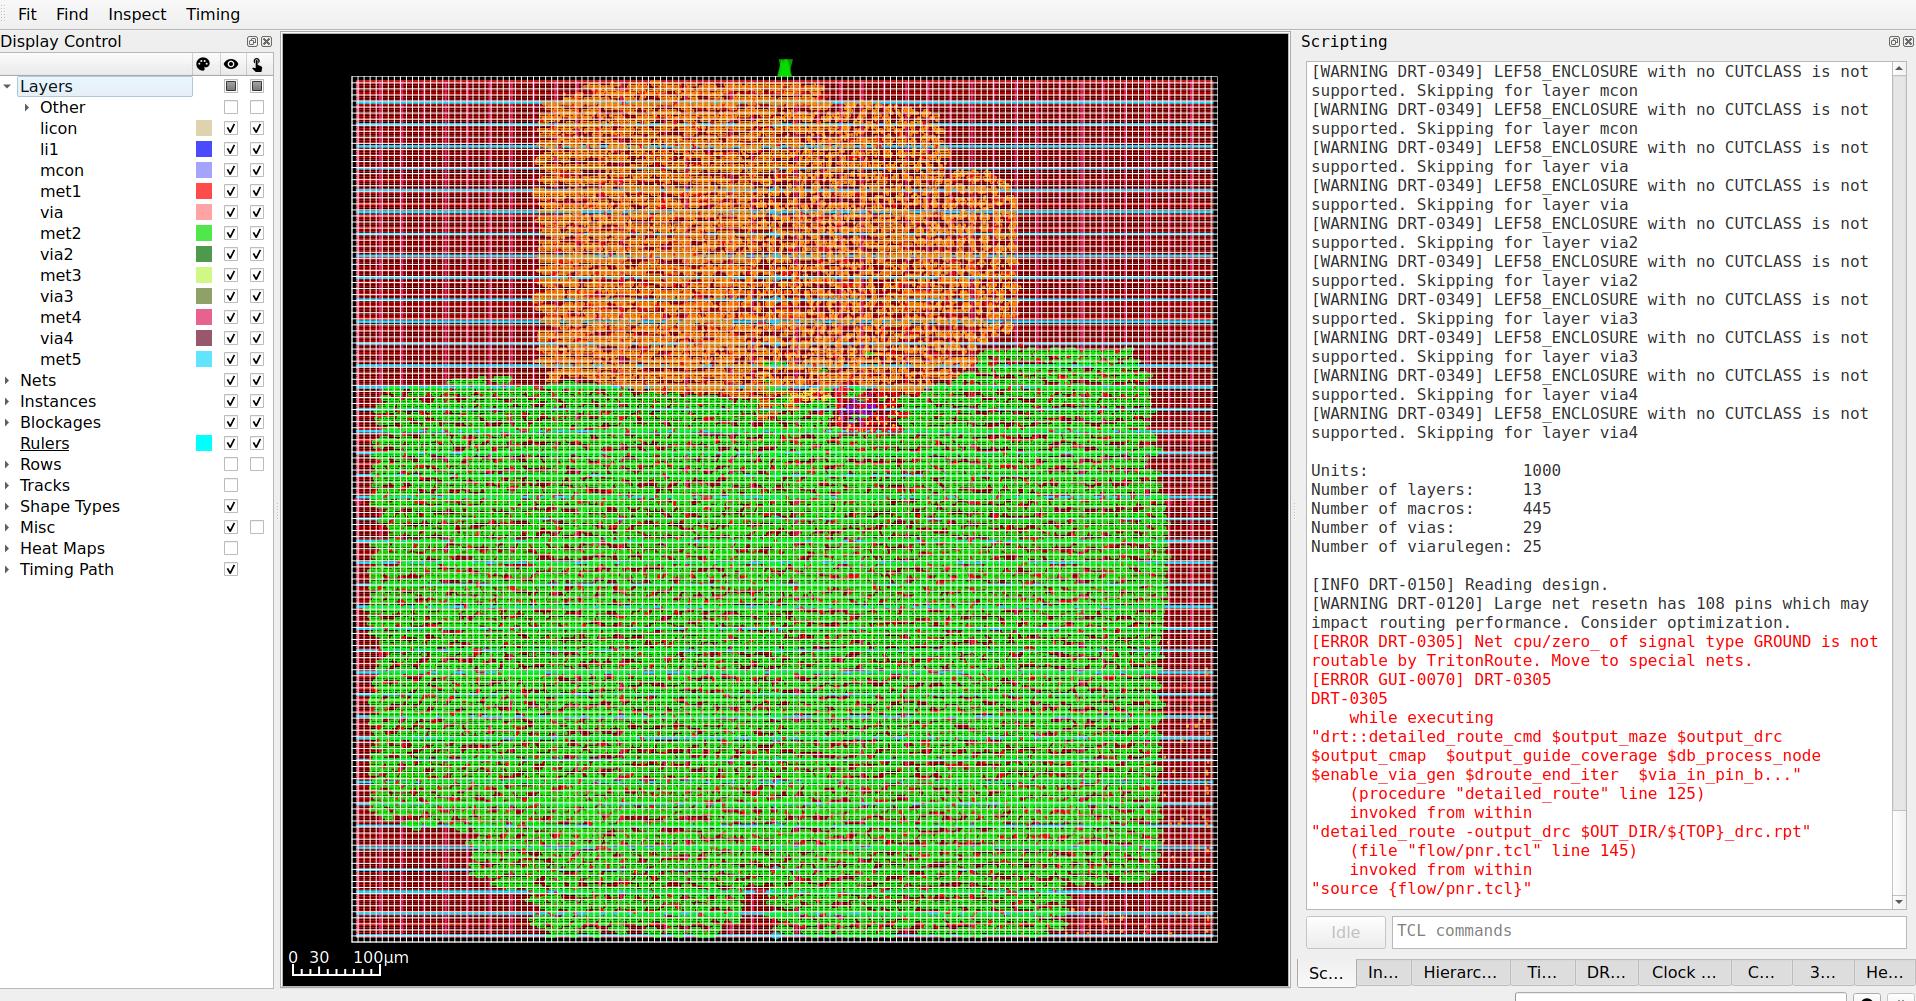Screen dimensions: 1916x1001
Task: Open the Timing menu
Action: pyautogui.click(x=213, y=14)
